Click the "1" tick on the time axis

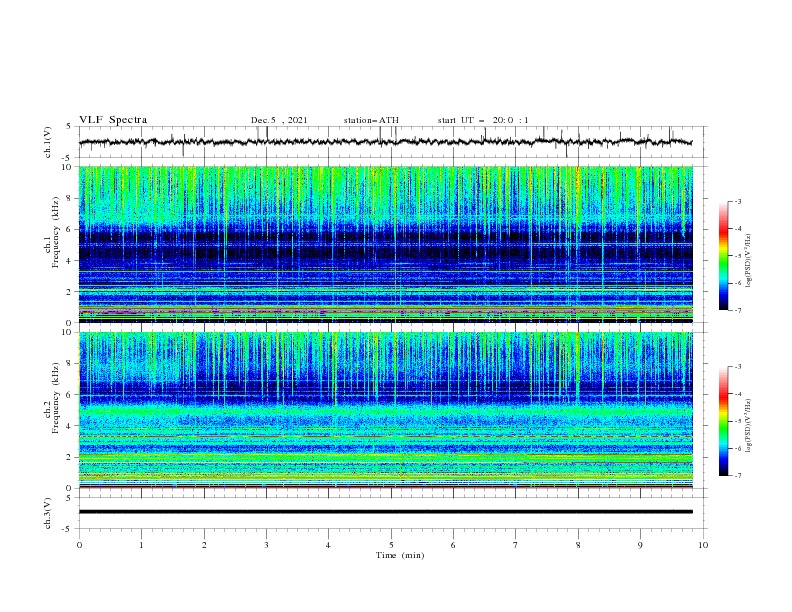141,545
